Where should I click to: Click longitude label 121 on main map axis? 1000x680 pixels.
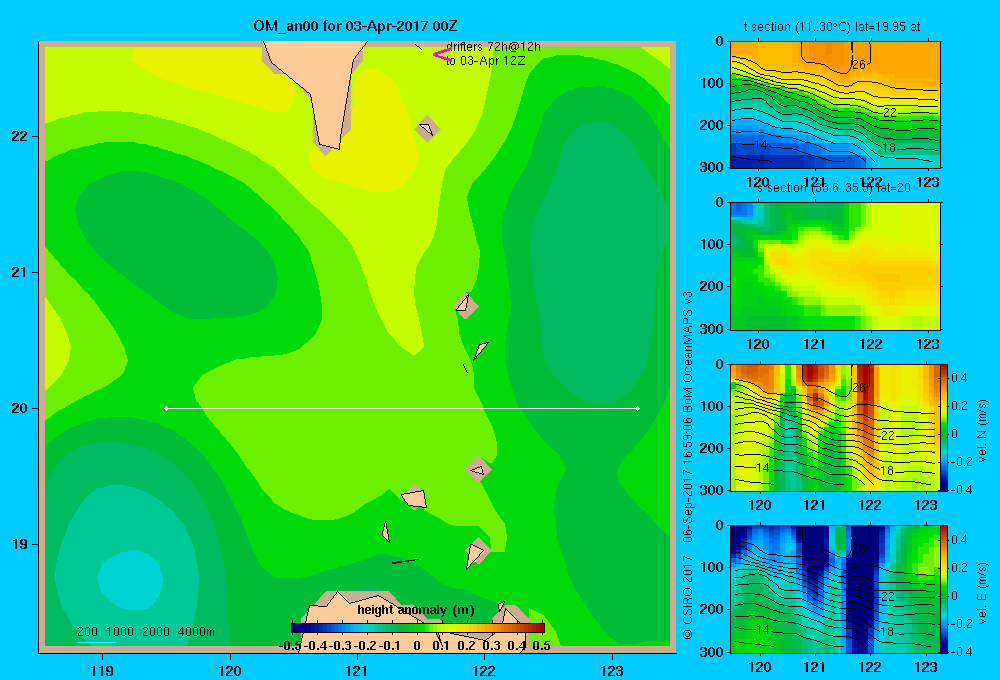tap(357, 670)
